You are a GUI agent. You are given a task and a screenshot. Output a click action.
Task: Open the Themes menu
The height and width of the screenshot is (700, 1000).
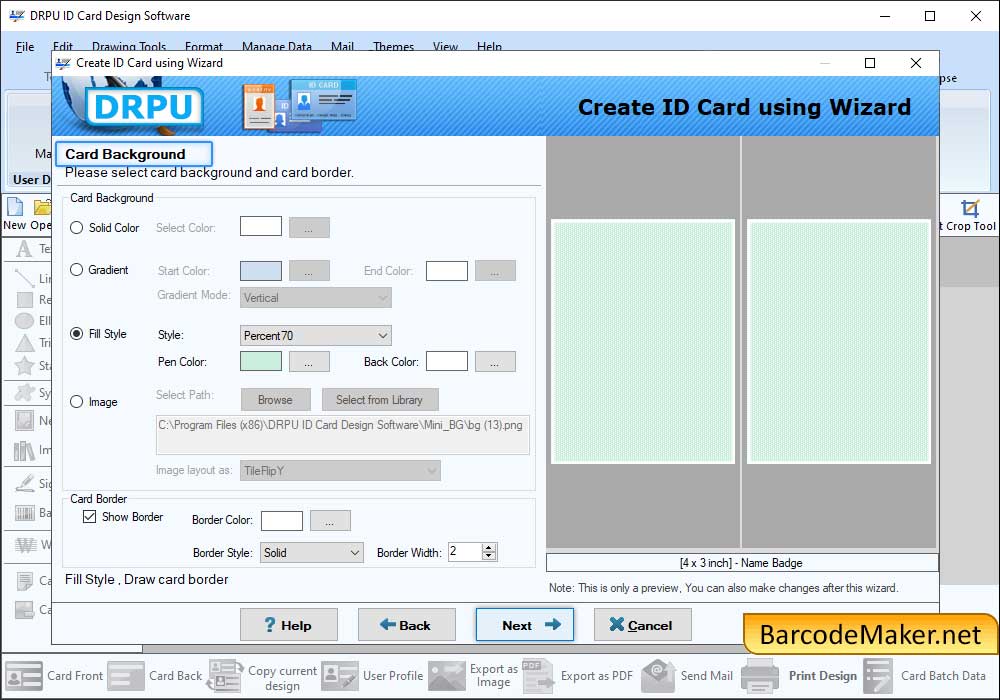pos(393,47)
